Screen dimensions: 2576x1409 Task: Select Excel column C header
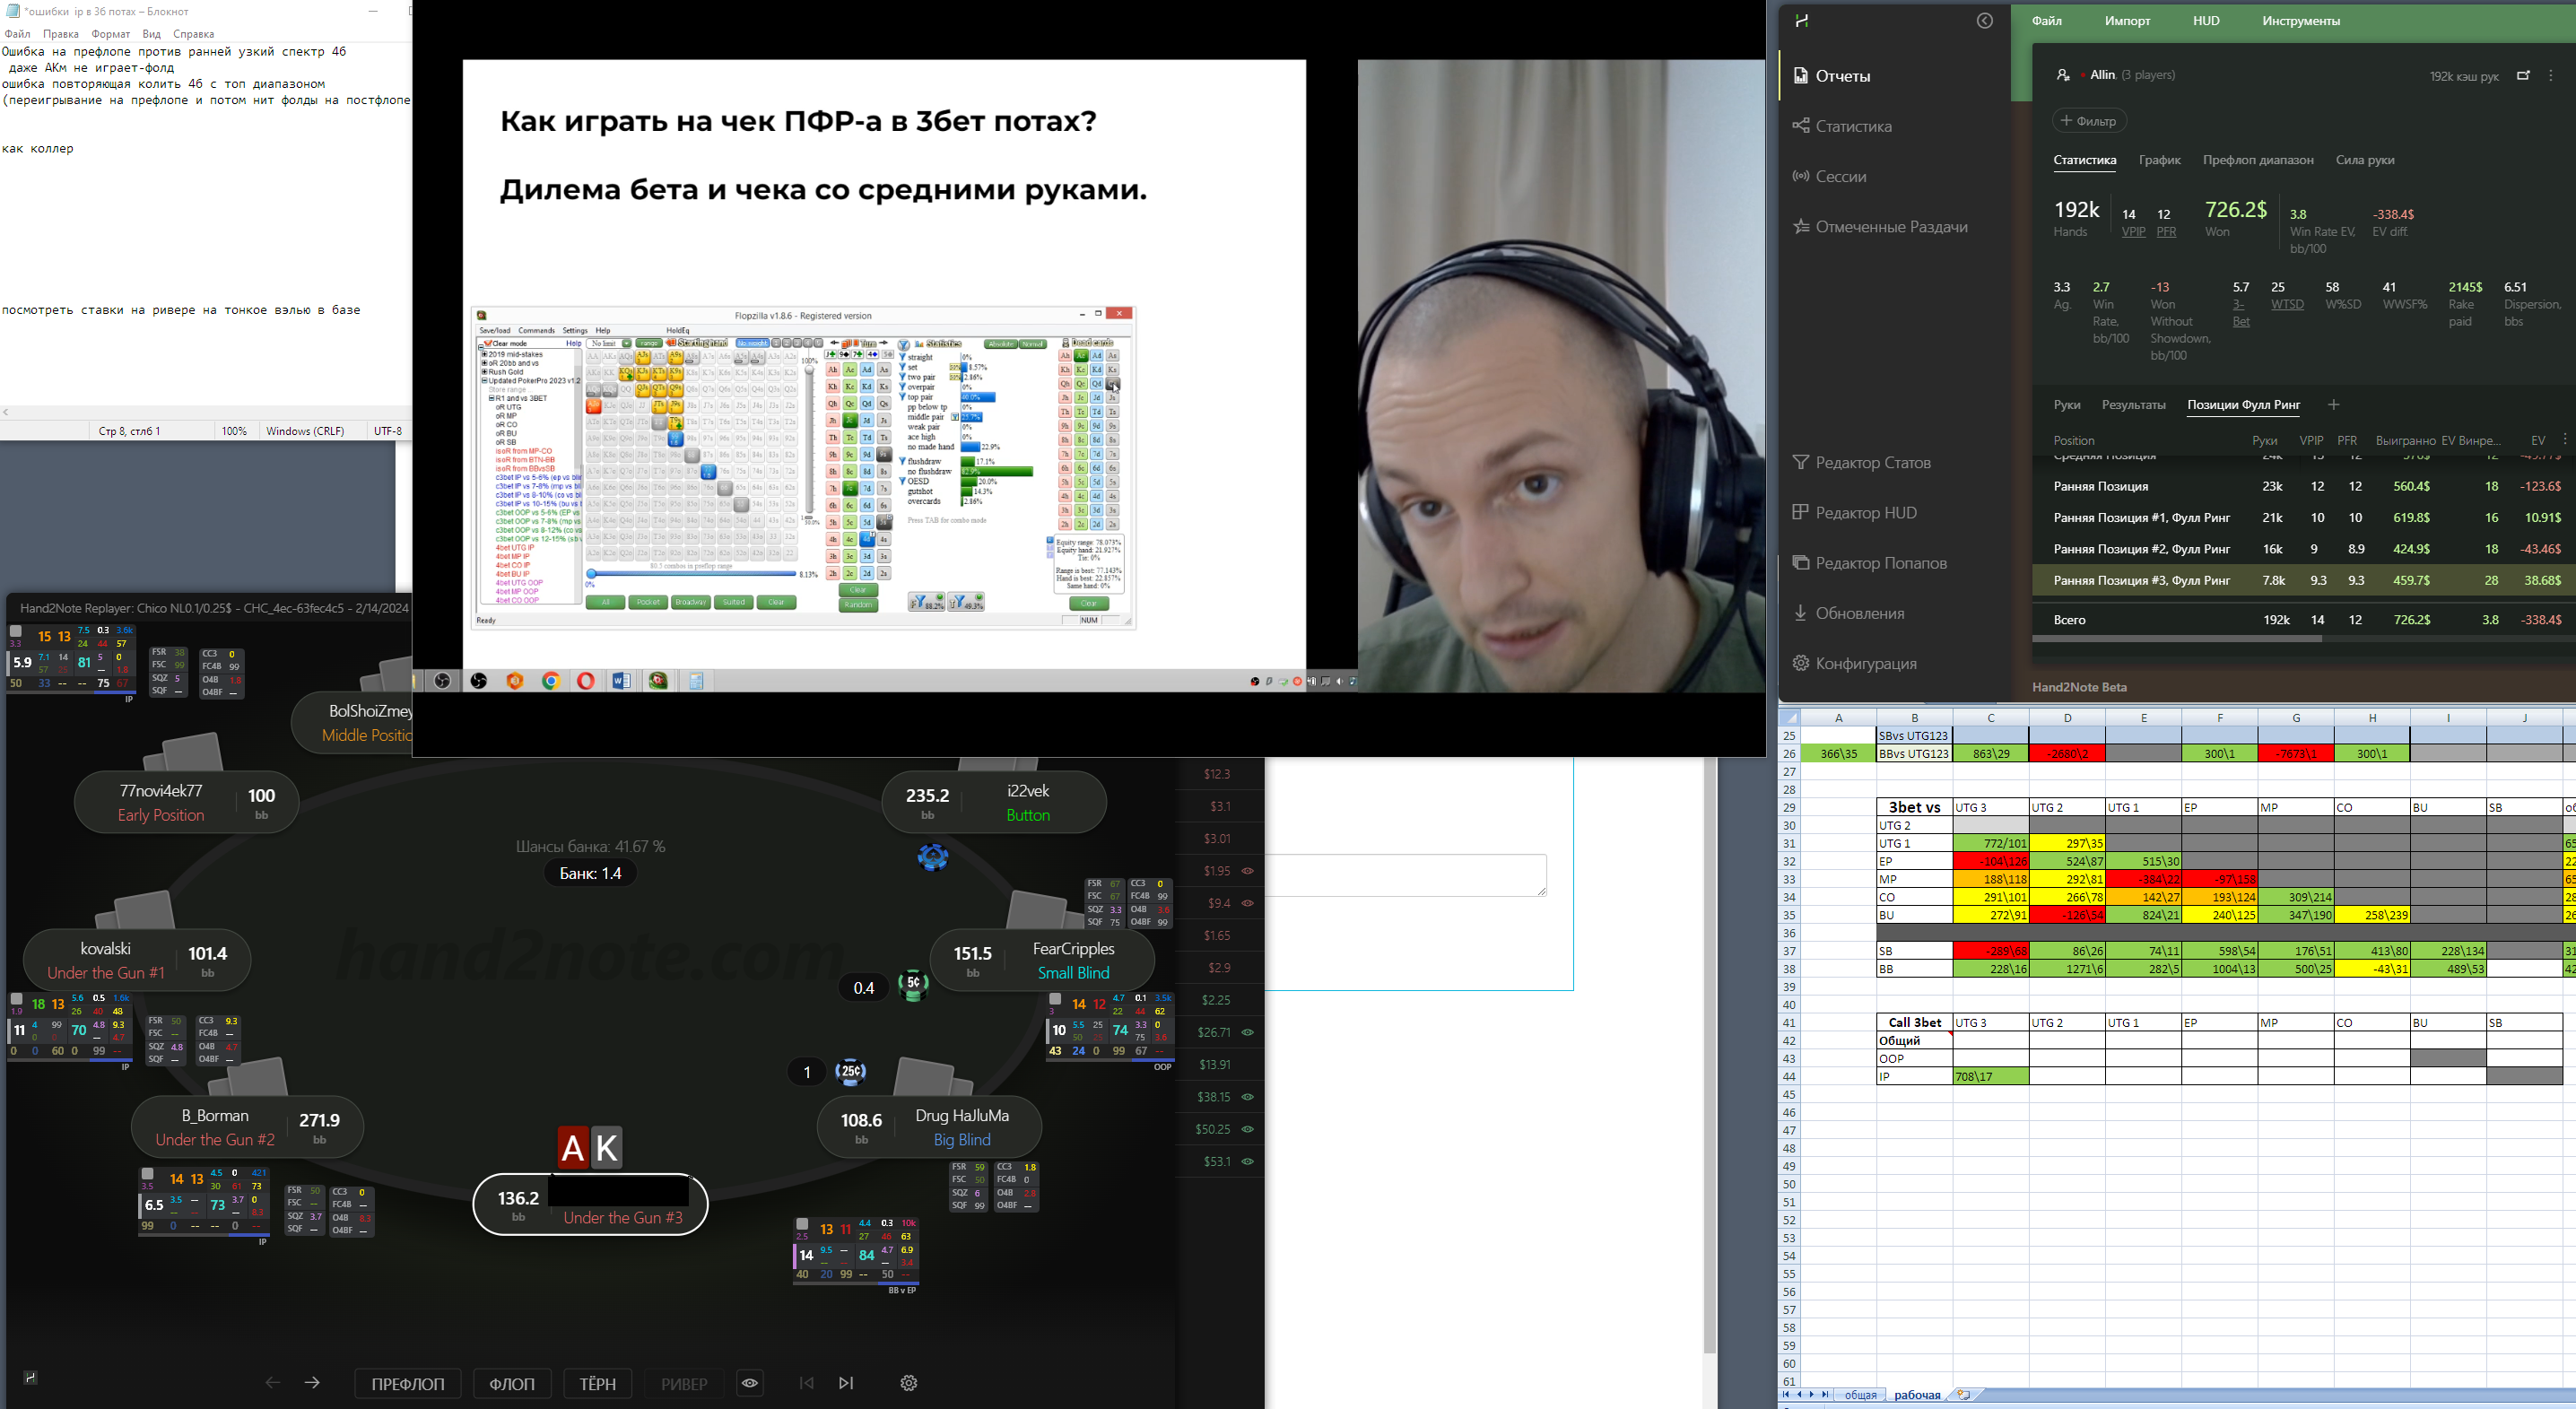point(1990,717)
